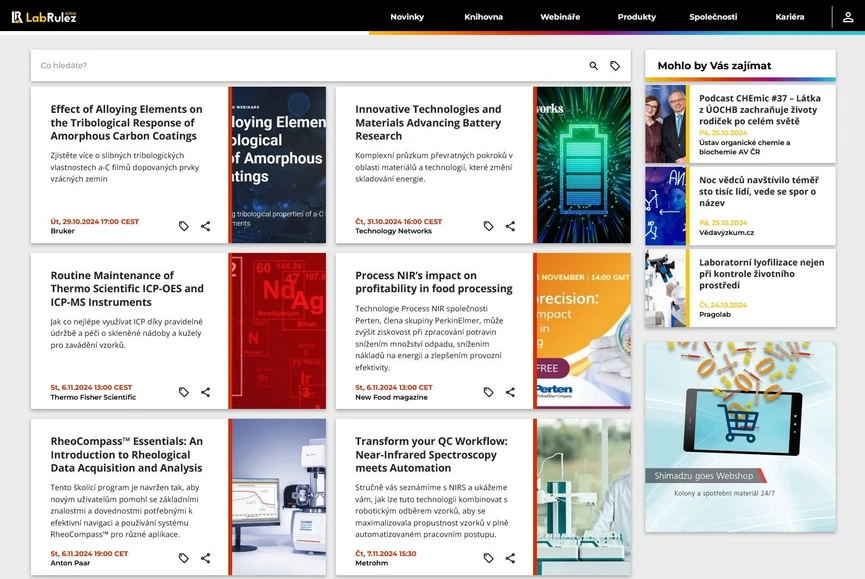Click the Shimadzu goes Webshop banner
This screenshot has height=579, width=865.
point(740,437)
